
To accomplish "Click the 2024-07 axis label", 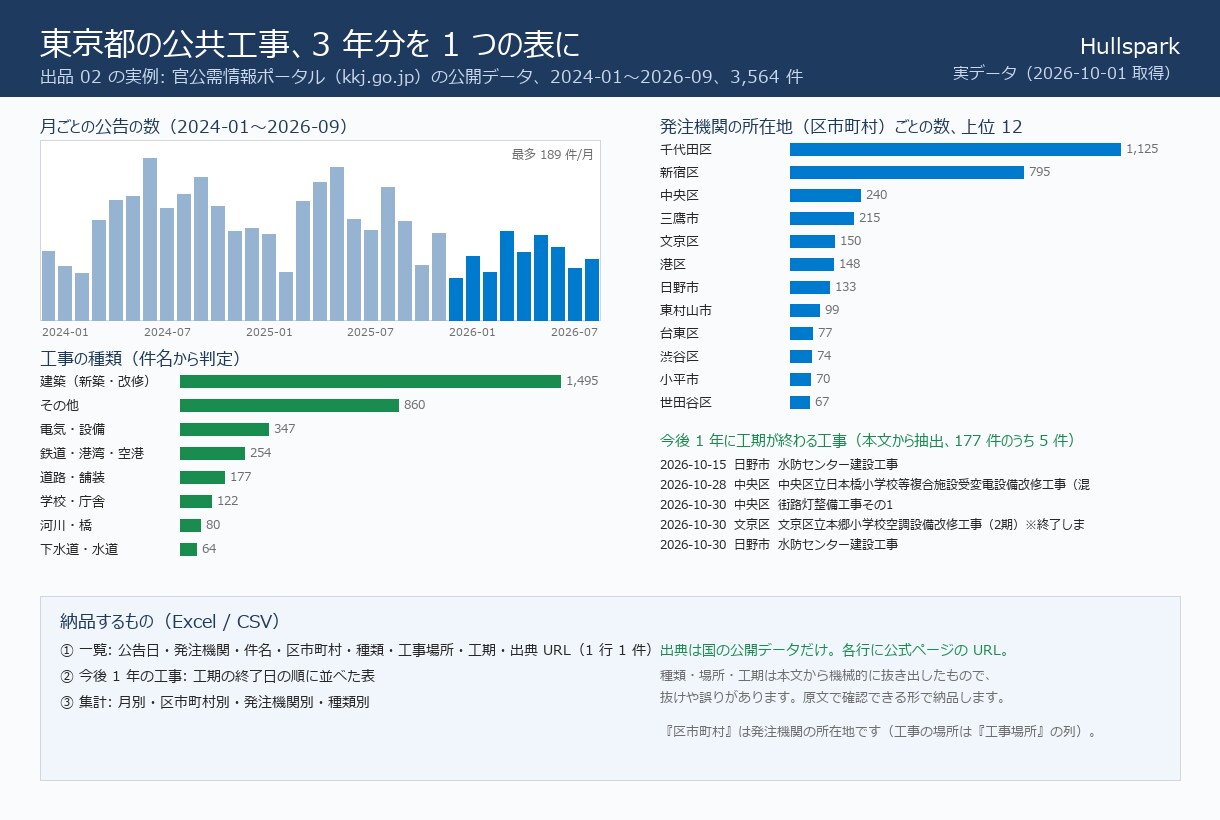I will (167, 332).
